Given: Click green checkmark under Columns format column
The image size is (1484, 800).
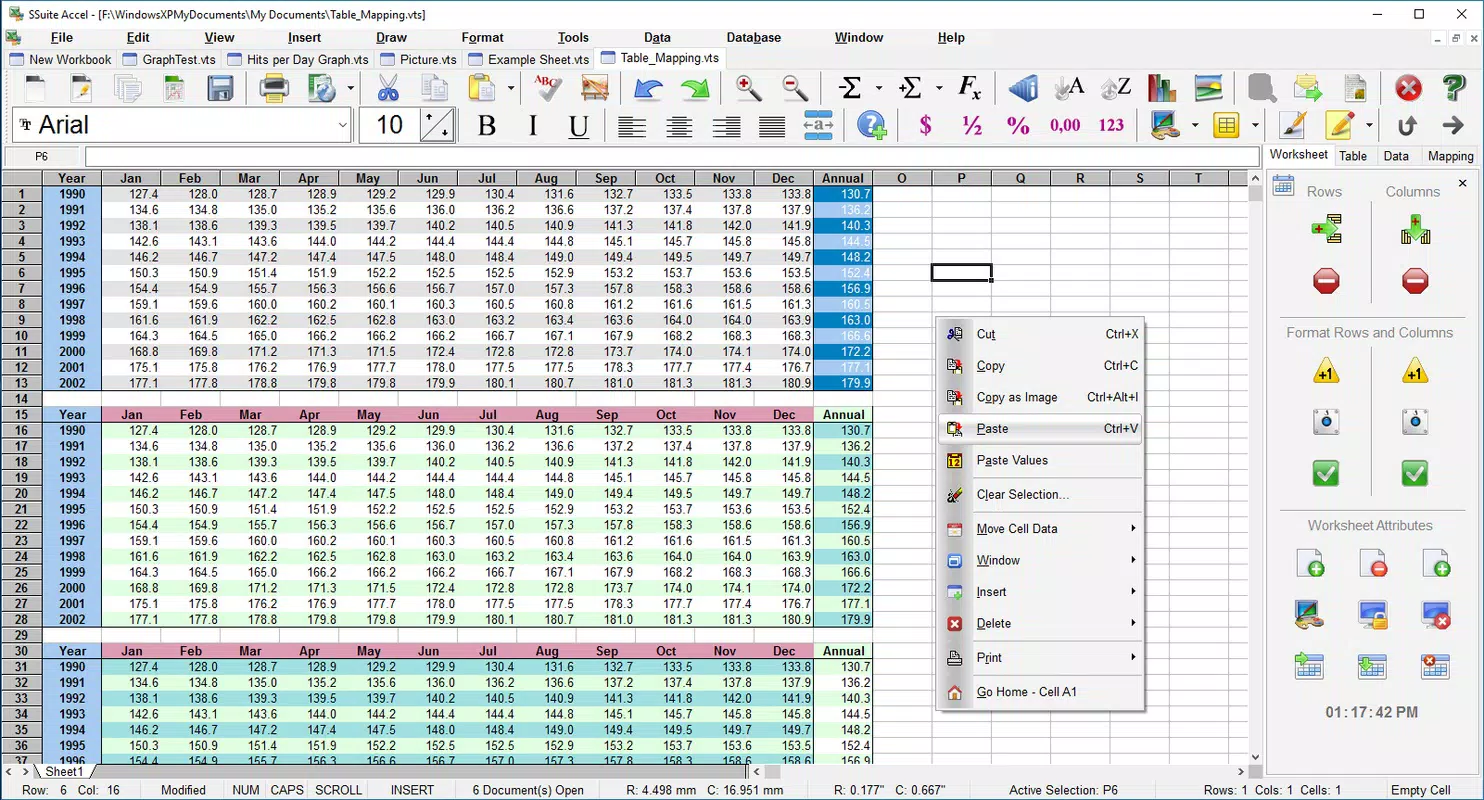Looking at the screenshot, I should point(1415,473).
